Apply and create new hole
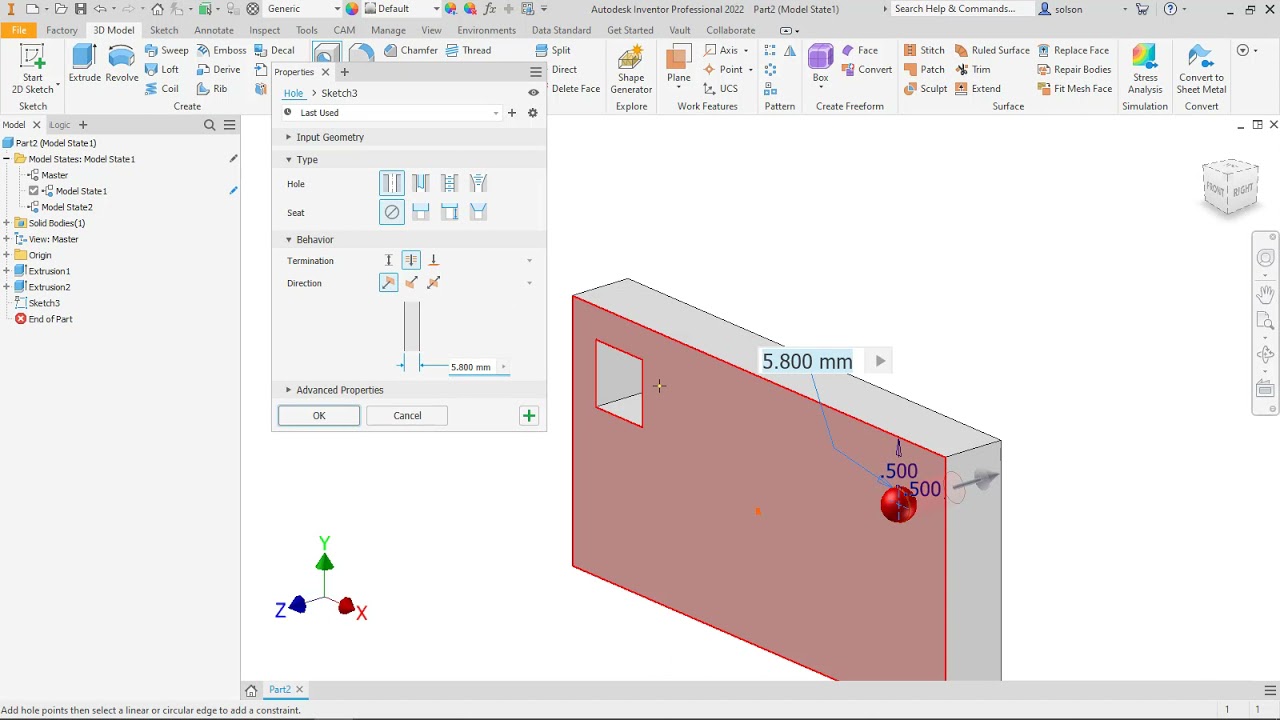Screen dimensions: 1280x720 pyautogui.click(x=529, y=416)
